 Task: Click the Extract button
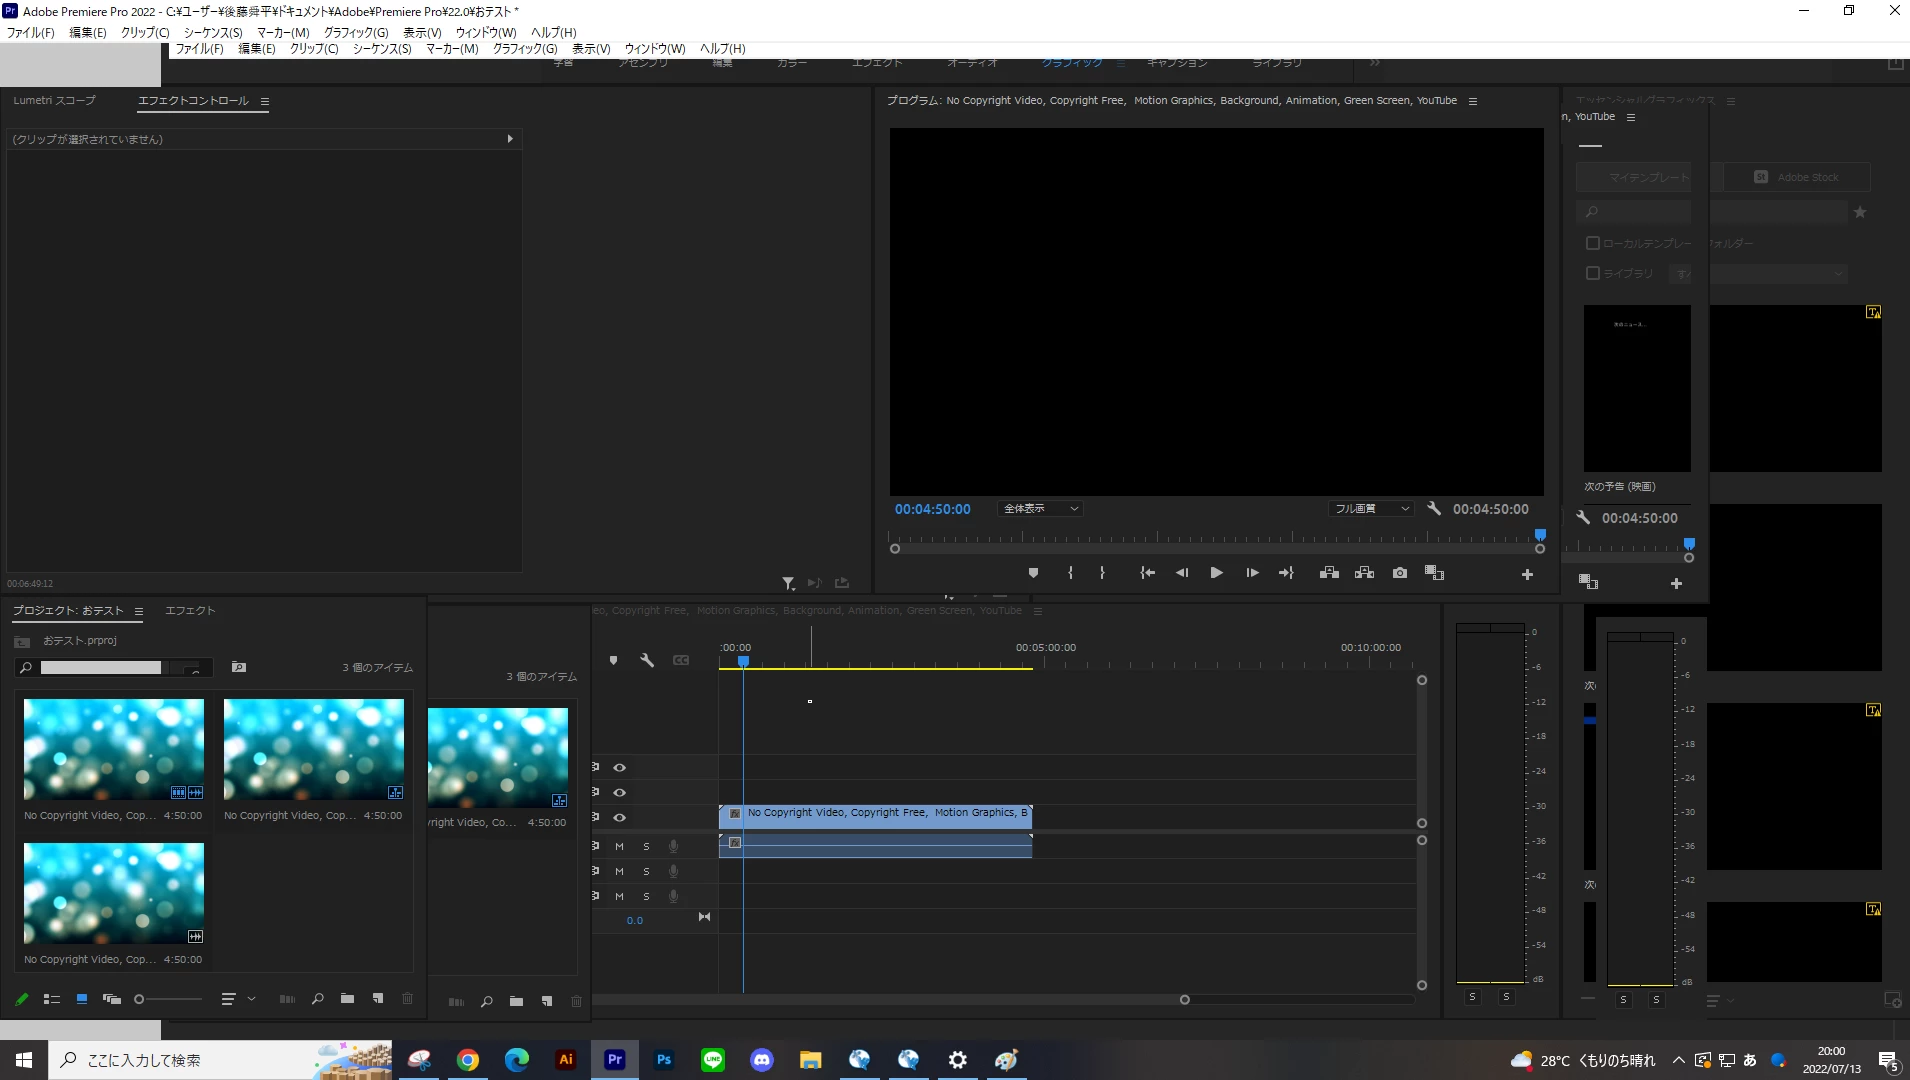1364,573
